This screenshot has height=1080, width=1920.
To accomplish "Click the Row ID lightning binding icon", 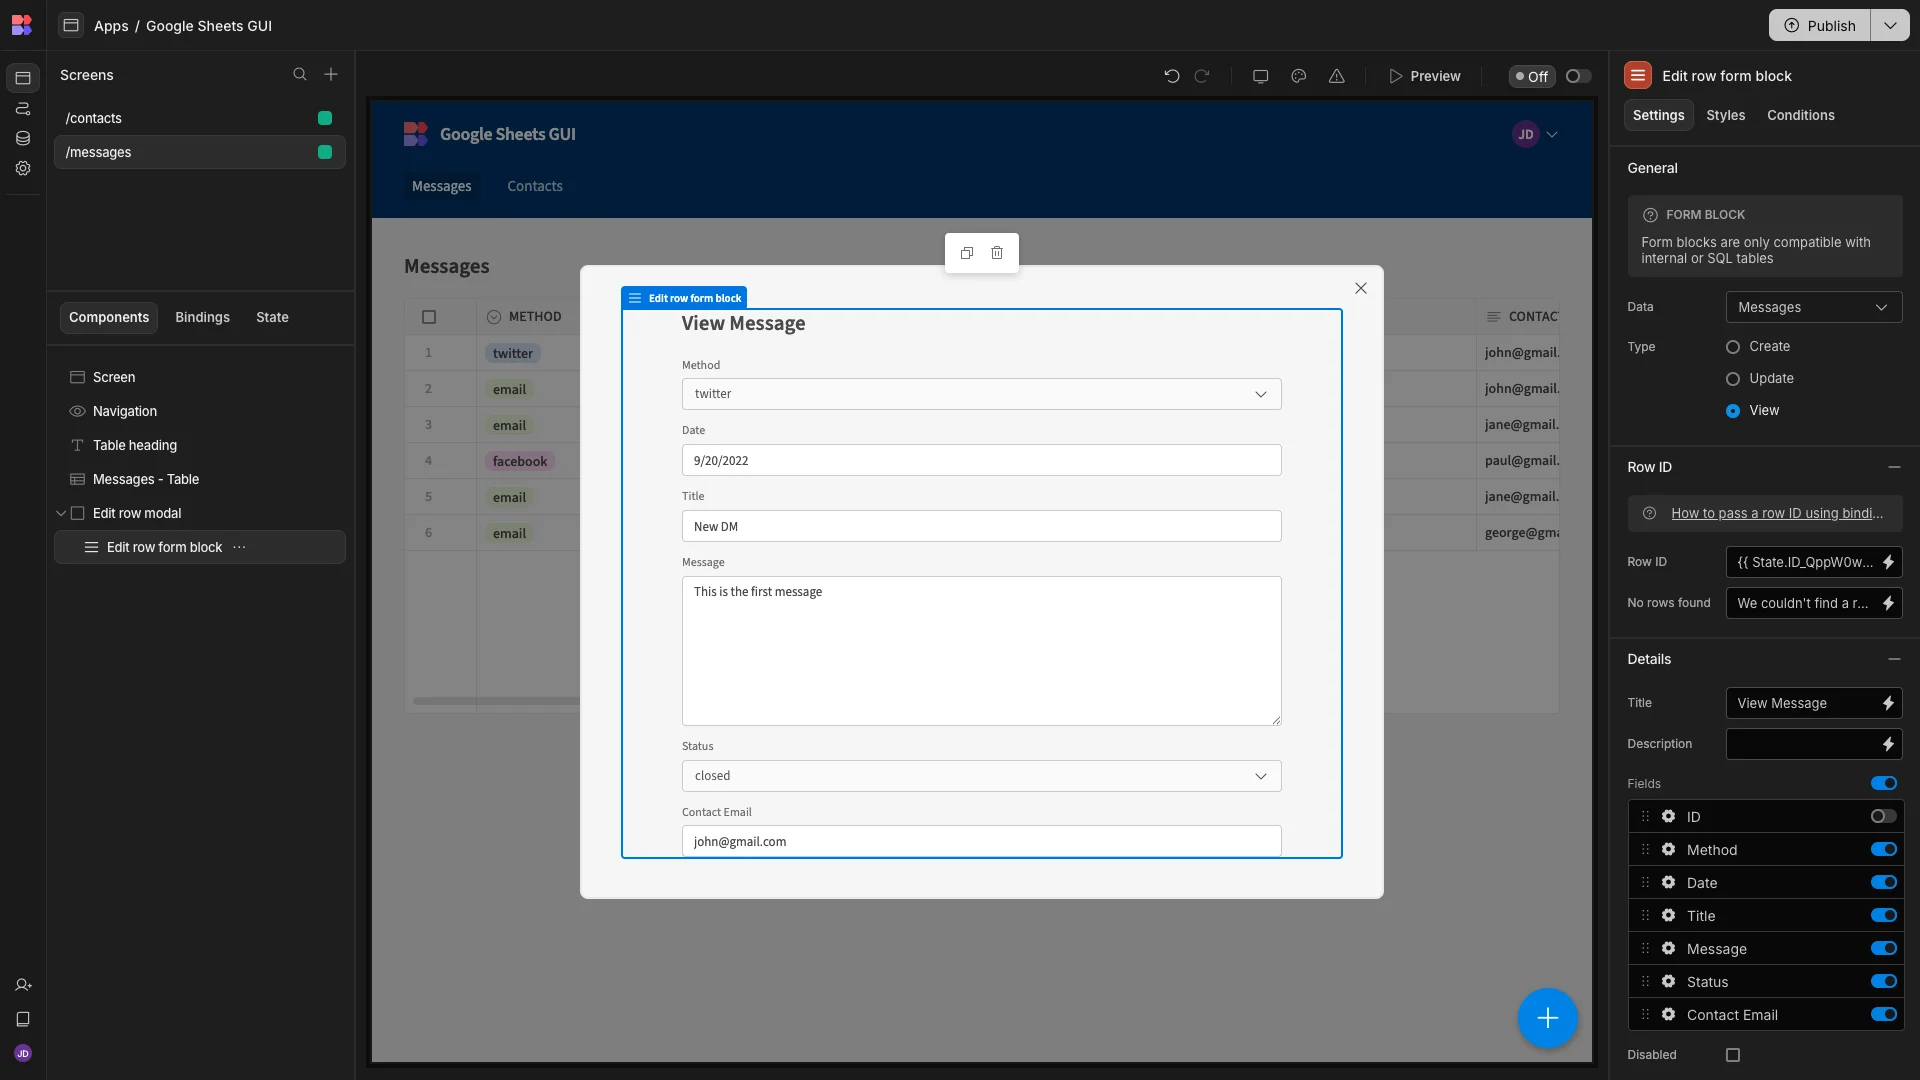I will (x=1888, y=562).
